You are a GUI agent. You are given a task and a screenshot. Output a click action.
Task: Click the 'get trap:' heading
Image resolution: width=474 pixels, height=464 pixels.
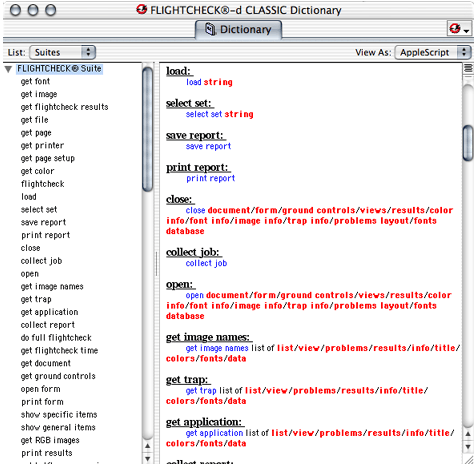click(x=187, y=380)
